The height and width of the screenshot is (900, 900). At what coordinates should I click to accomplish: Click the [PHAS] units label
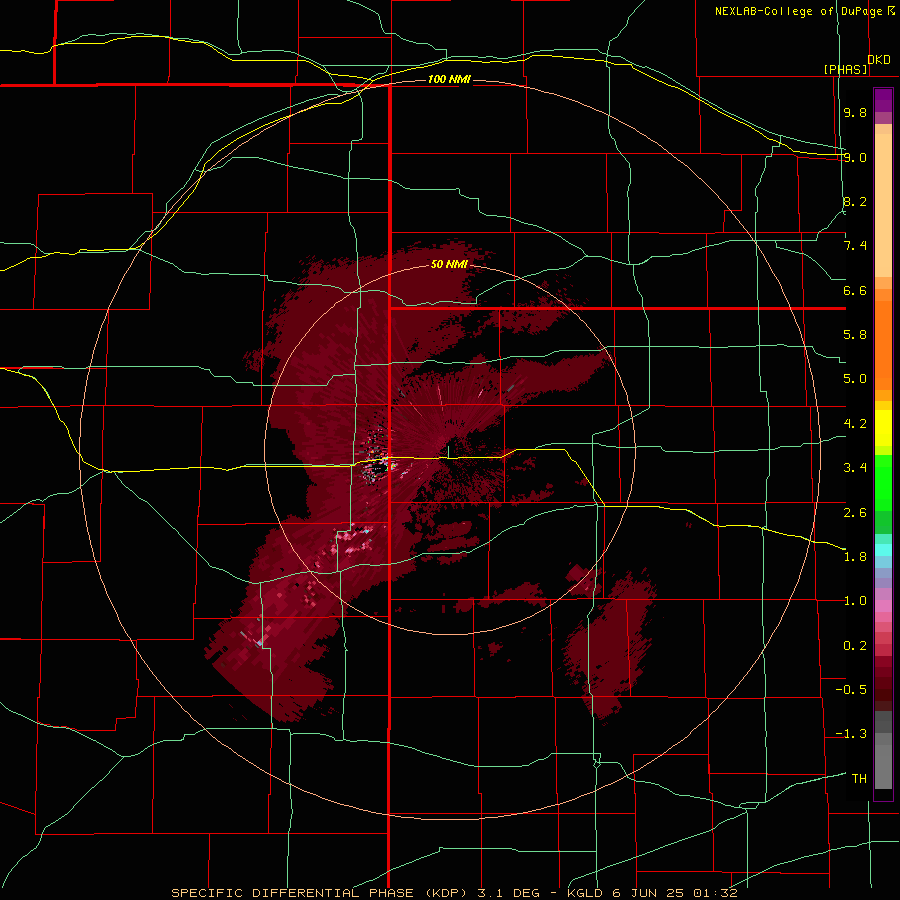click(x=845, y=69)
